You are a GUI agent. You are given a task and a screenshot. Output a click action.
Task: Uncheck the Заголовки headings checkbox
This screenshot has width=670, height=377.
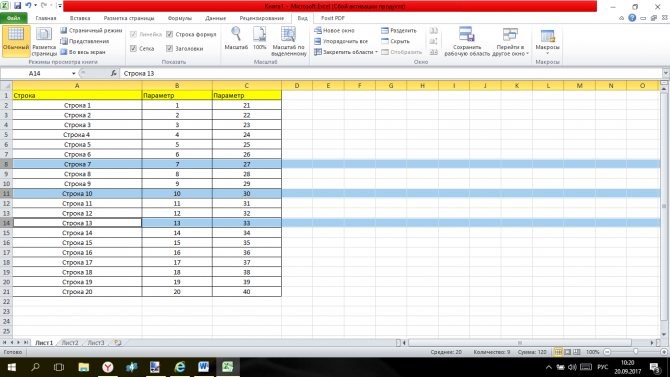170,49
